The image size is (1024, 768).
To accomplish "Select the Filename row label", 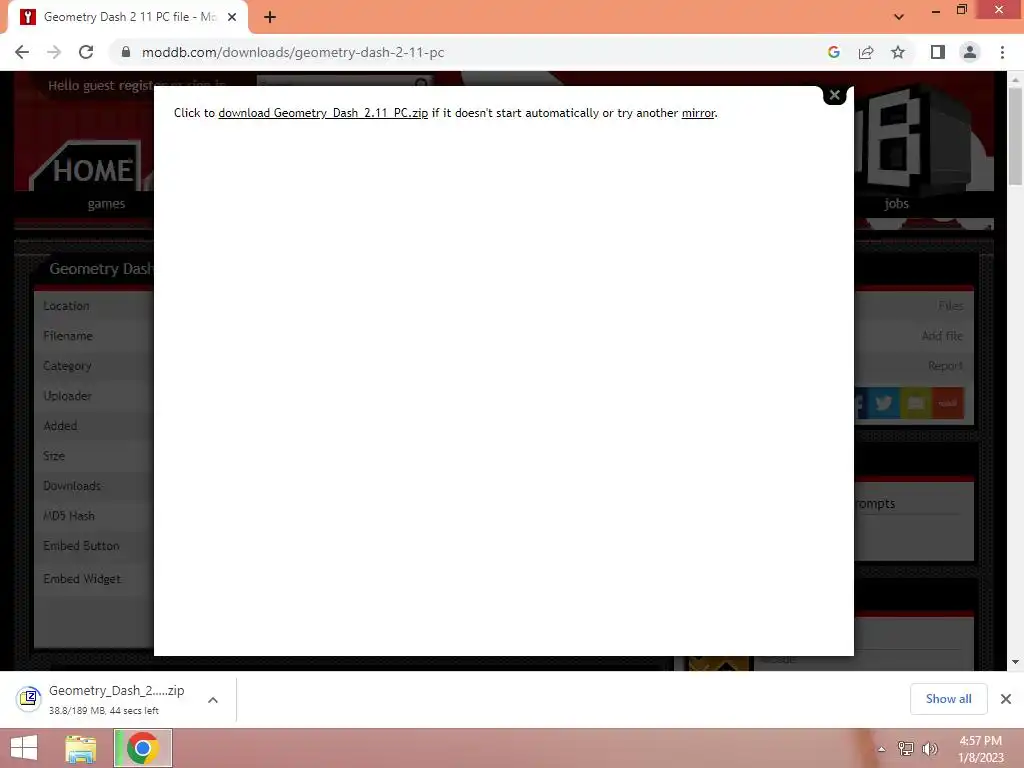I will click(x=68, y=336).
